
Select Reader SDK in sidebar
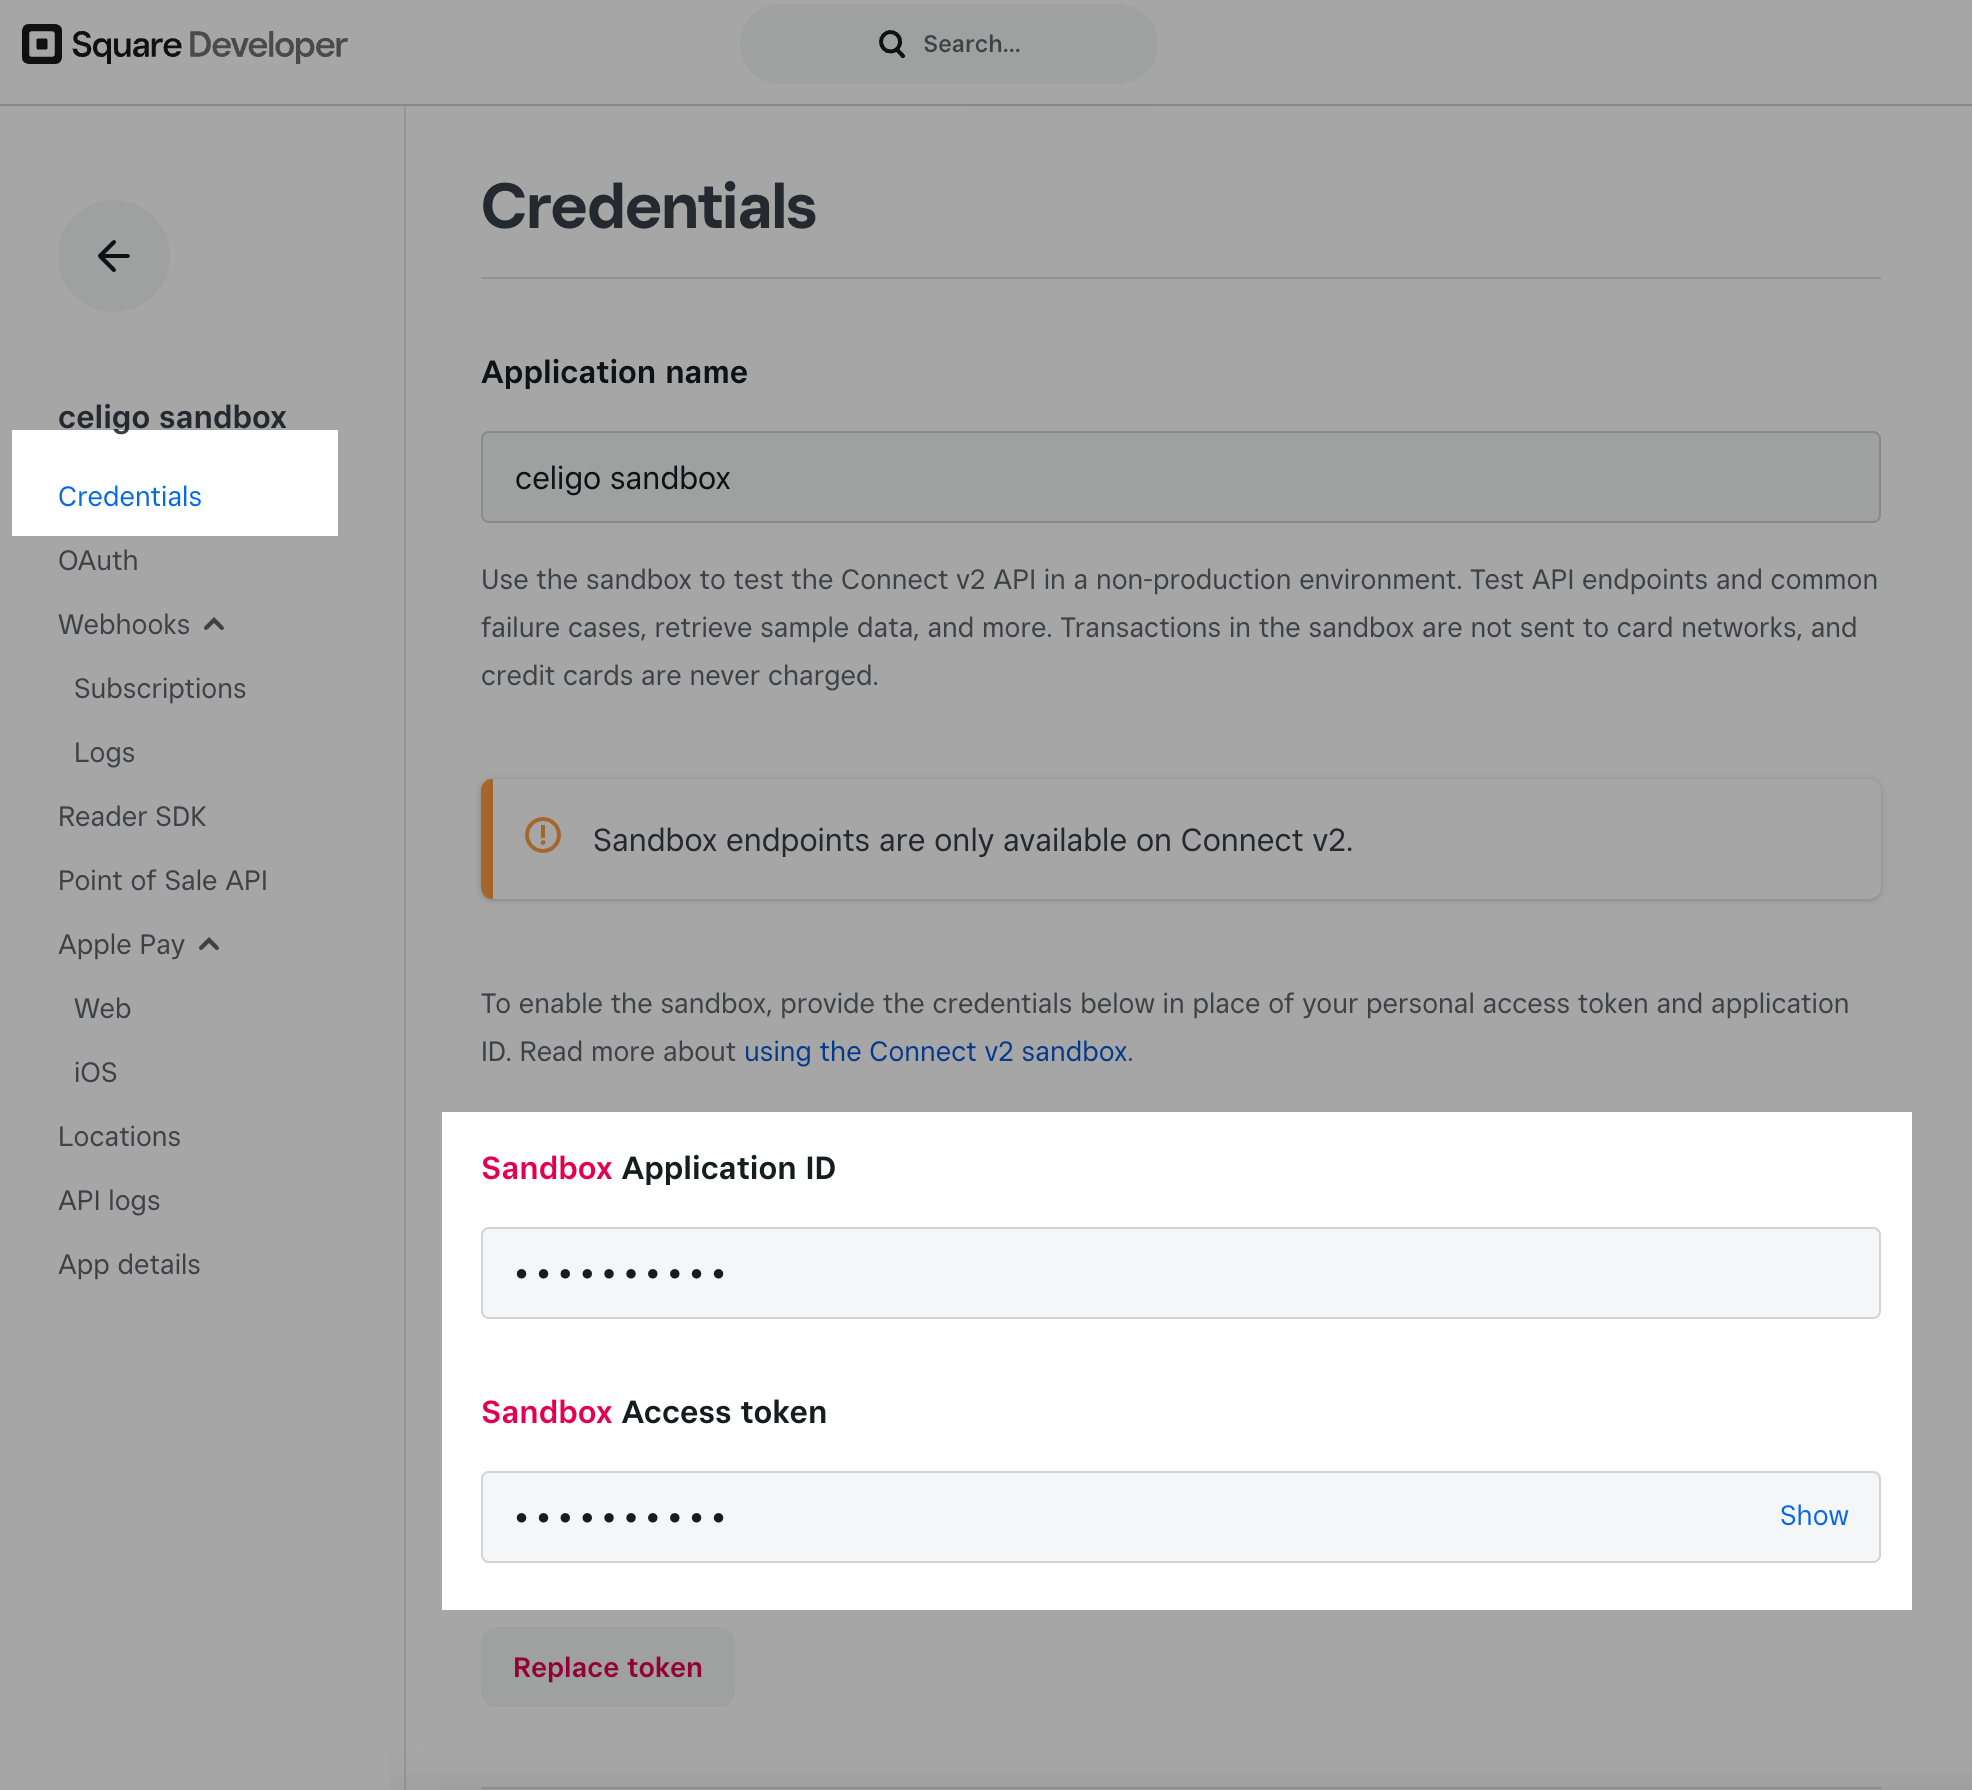point(132,817)
